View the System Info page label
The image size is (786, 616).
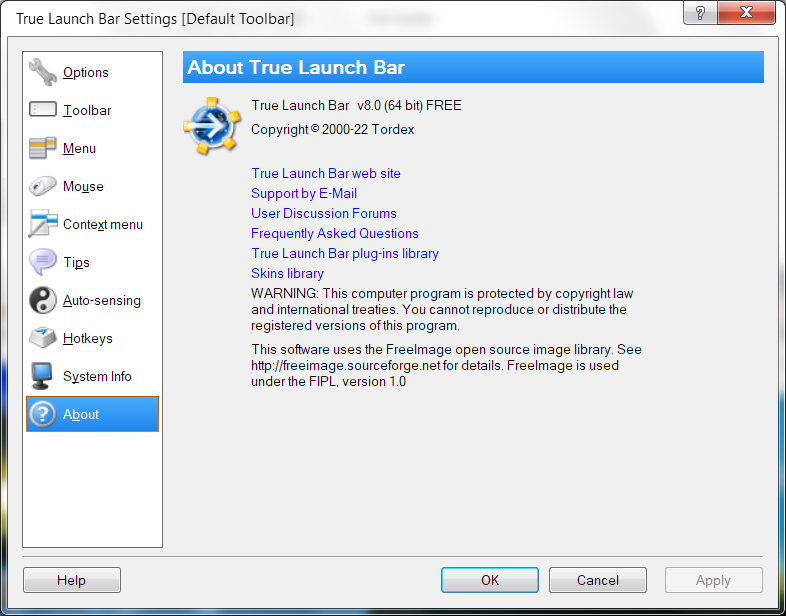tap(97, 376)
